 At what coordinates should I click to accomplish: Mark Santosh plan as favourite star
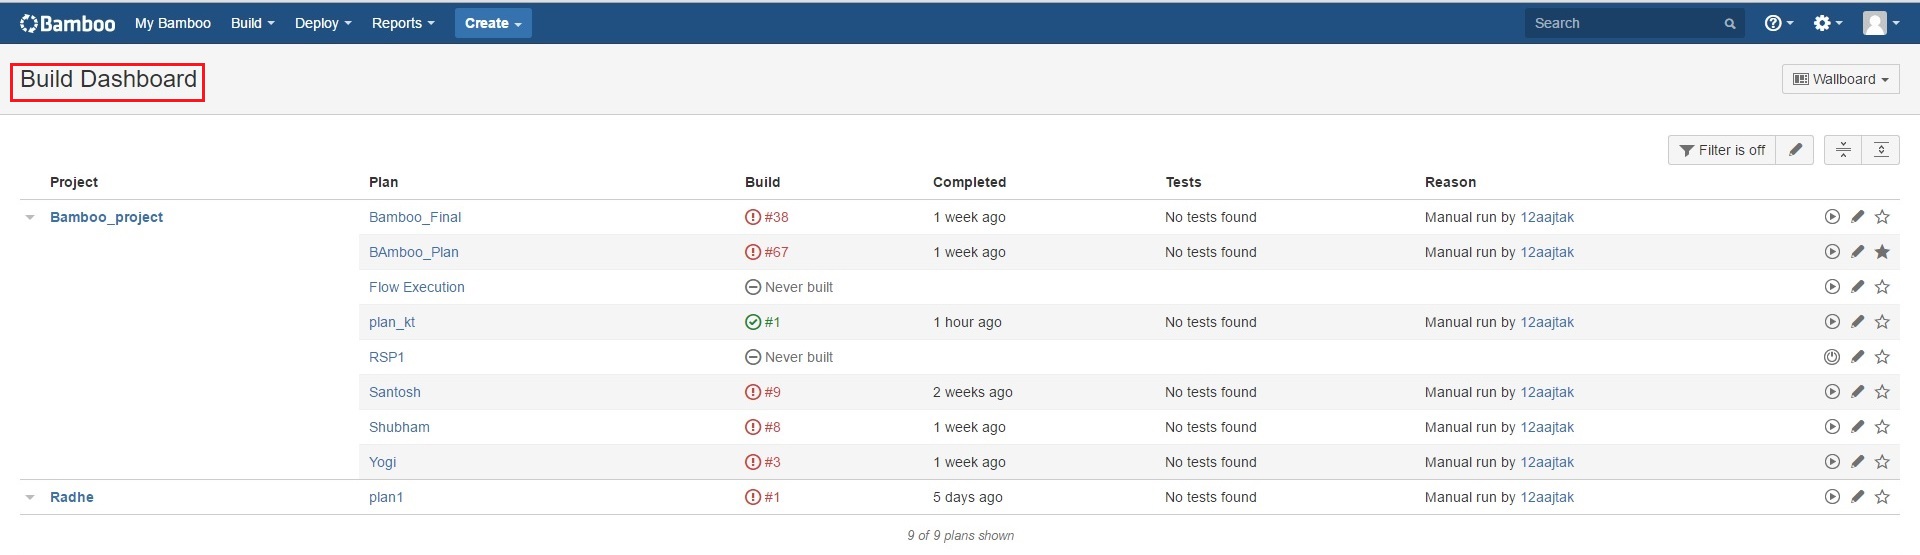click(1882, 392)
